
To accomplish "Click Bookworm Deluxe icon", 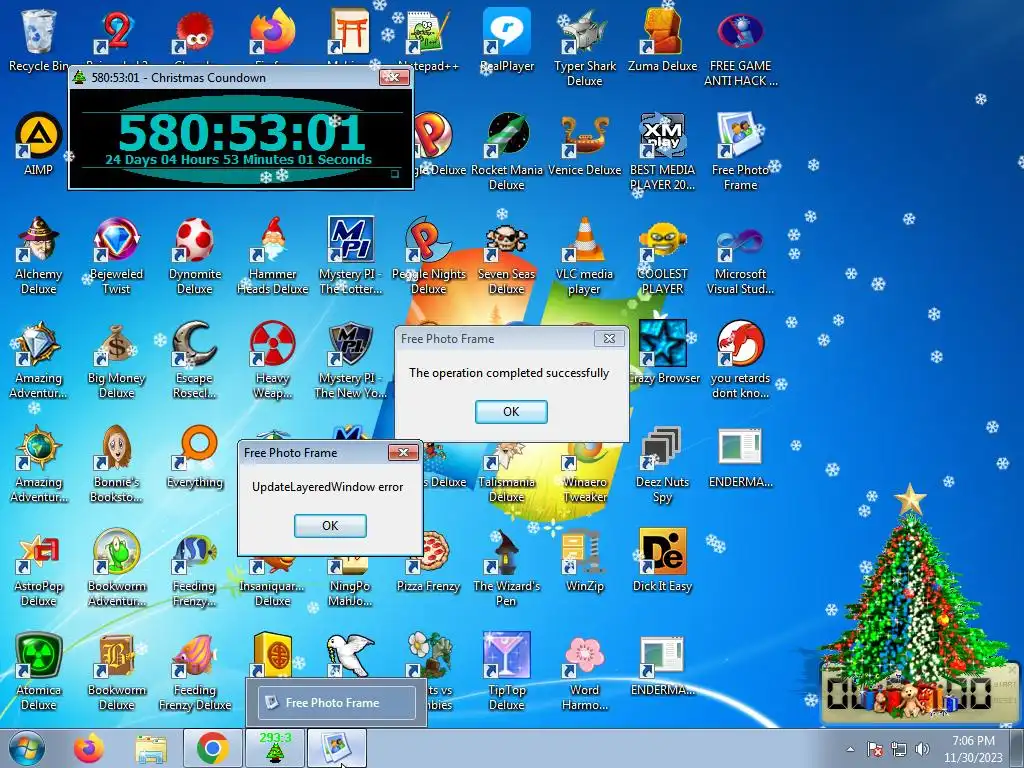I will point(116,671).
